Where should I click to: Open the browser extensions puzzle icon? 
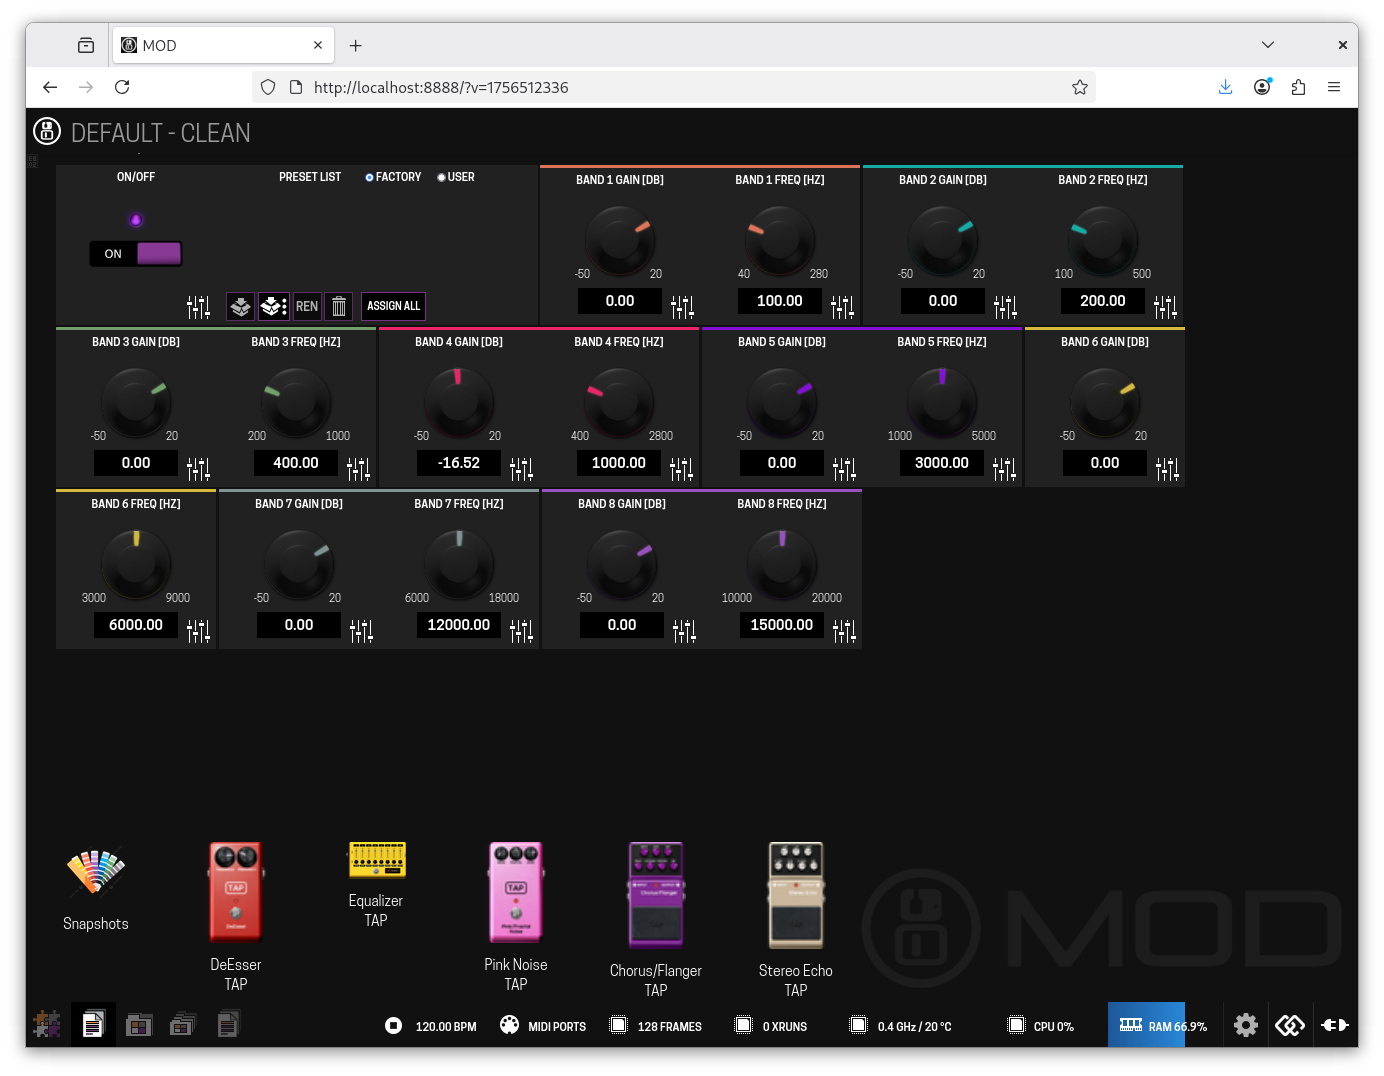[1298, 87]
